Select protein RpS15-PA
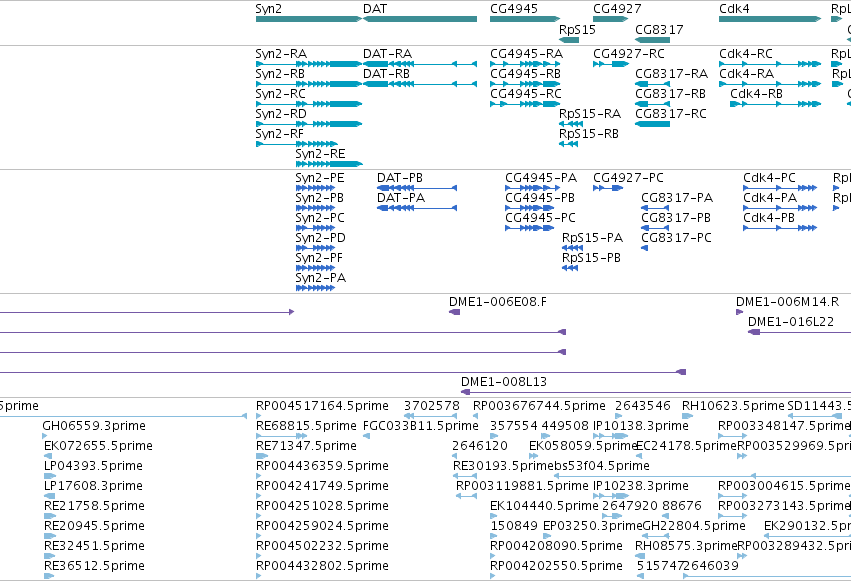 573,248
